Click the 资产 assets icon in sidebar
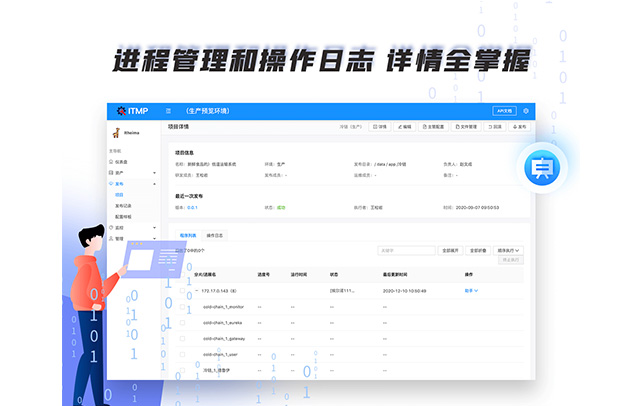This screenshot has height=406, width=644. 111,173
